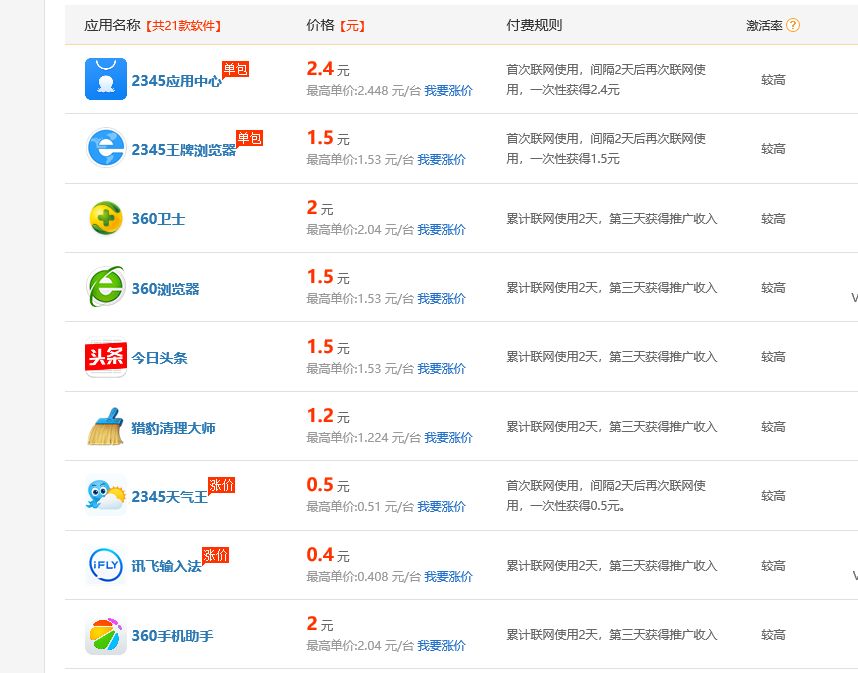This screenshot has height=673, width=858.
Task: Click 最高单价:0.408 元/台 text
Action: [x=363, y=577]
